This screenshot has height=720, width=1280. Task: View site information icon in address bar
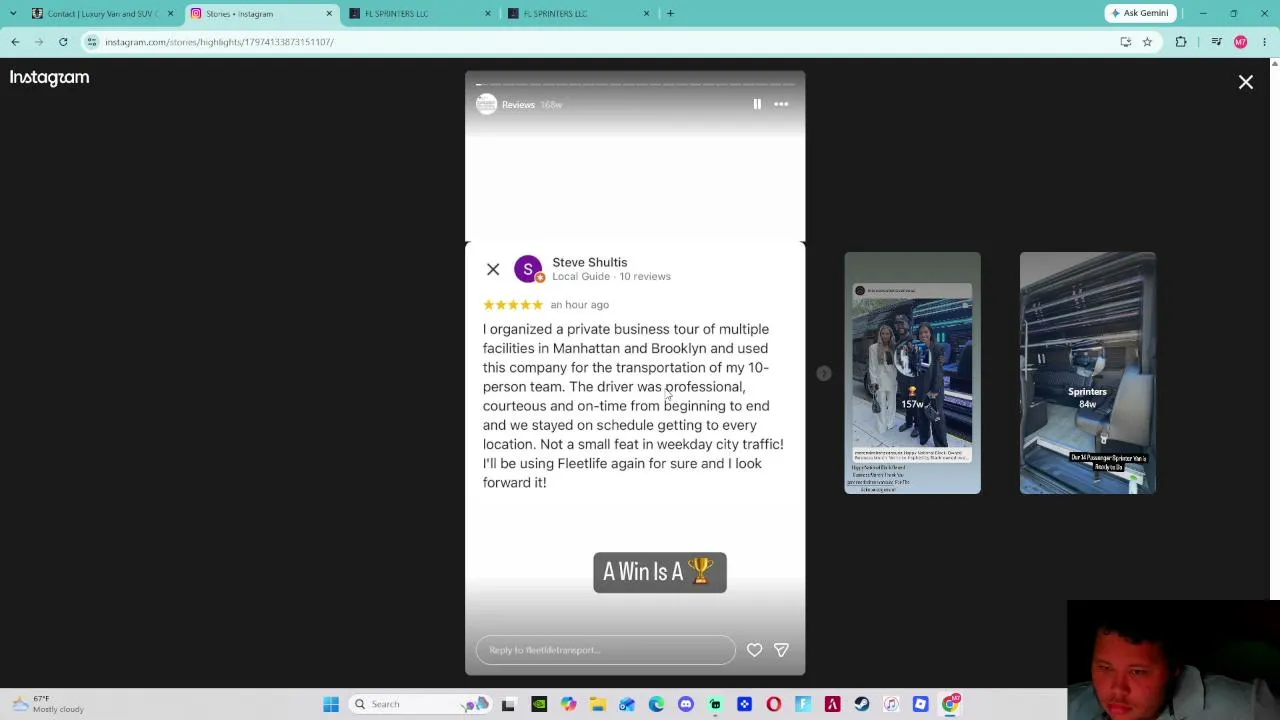click(92, 42)
